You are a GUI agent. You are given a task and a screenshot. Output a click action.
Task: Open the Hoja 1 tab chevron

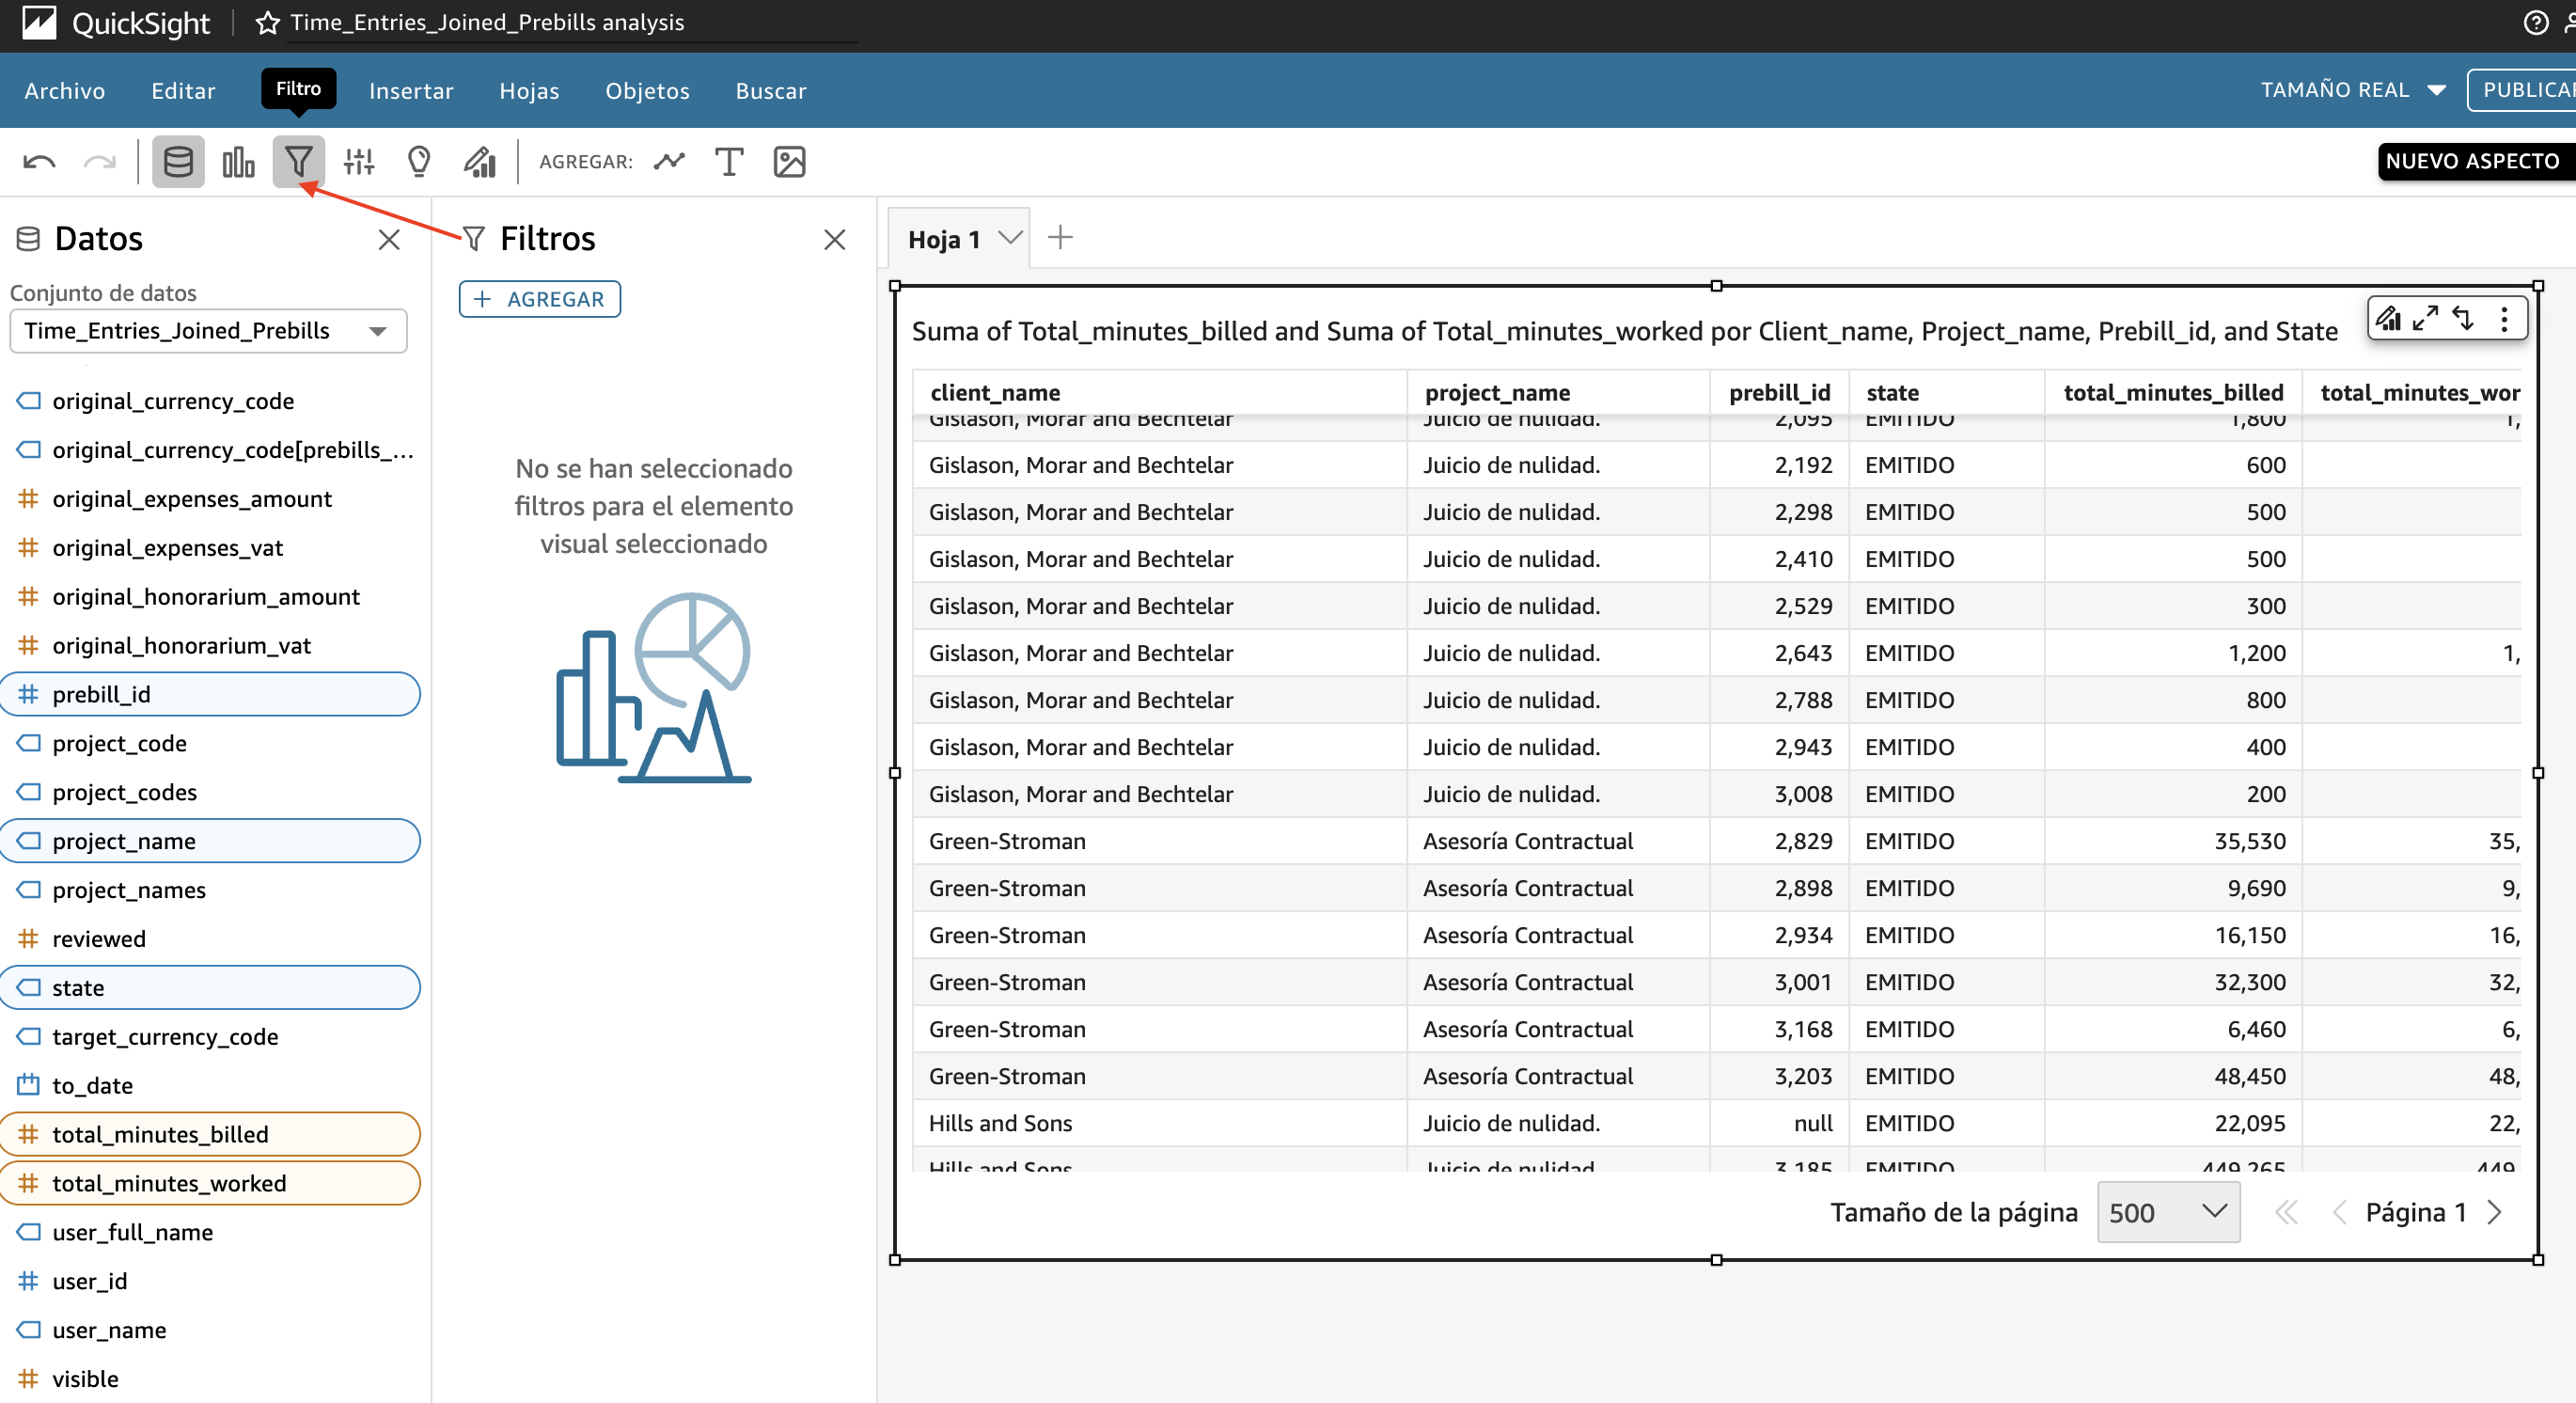point(1011,238)
